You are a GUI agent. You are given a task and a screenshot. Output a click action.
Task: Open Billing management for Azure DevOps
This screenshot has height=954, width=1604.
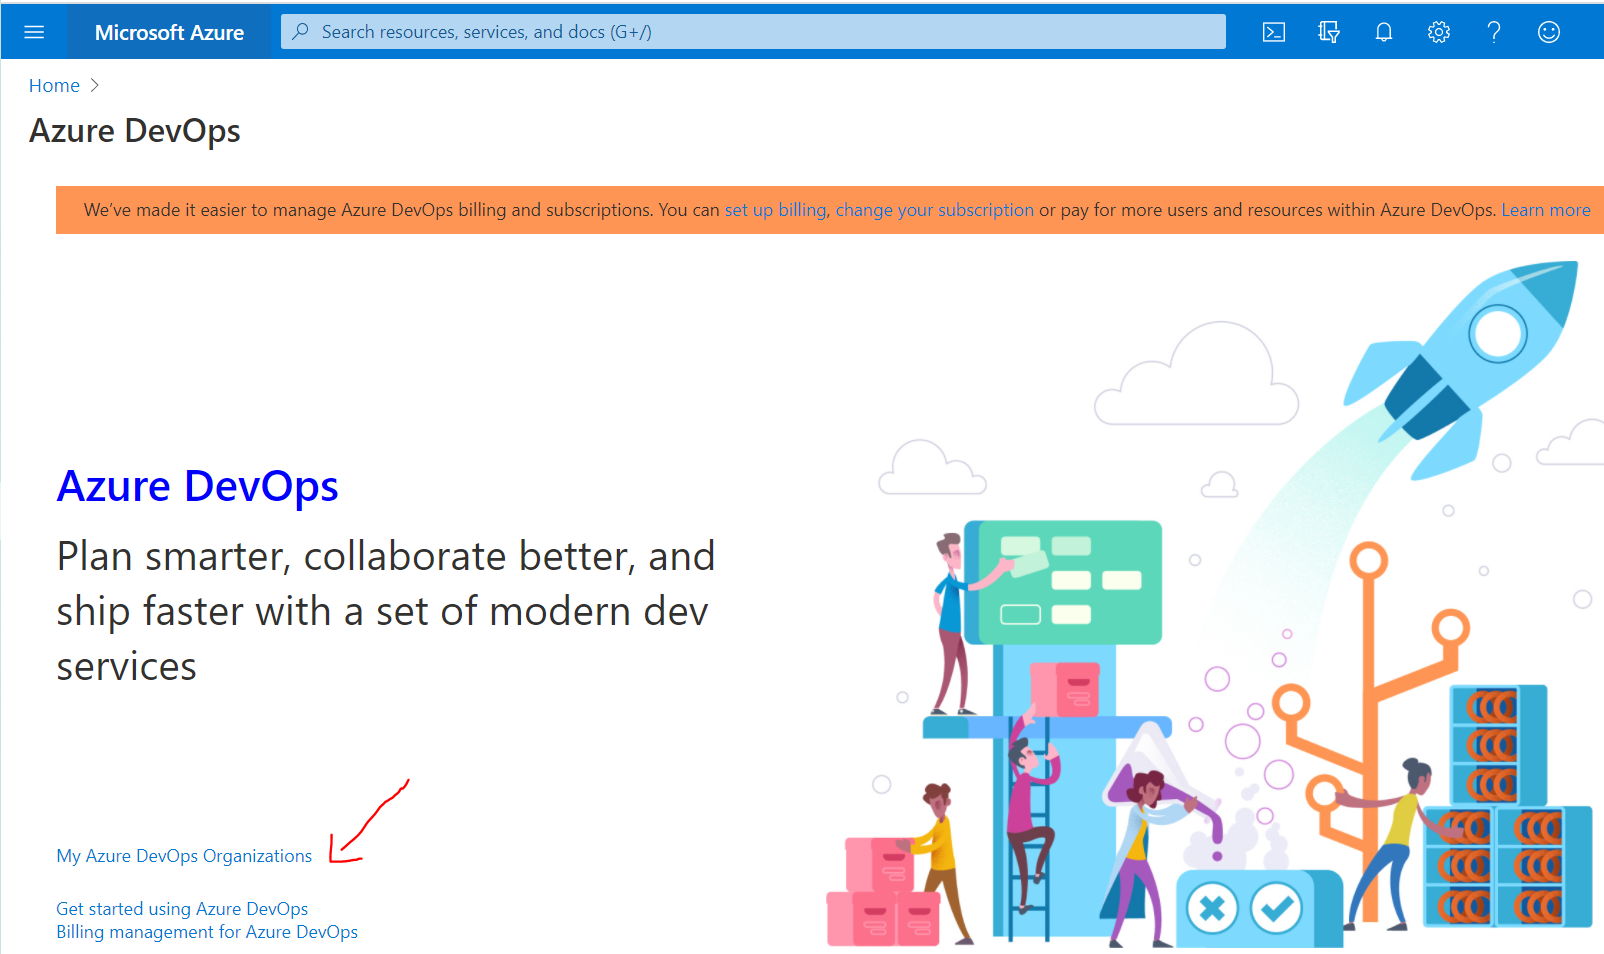(x=207, y=931)
